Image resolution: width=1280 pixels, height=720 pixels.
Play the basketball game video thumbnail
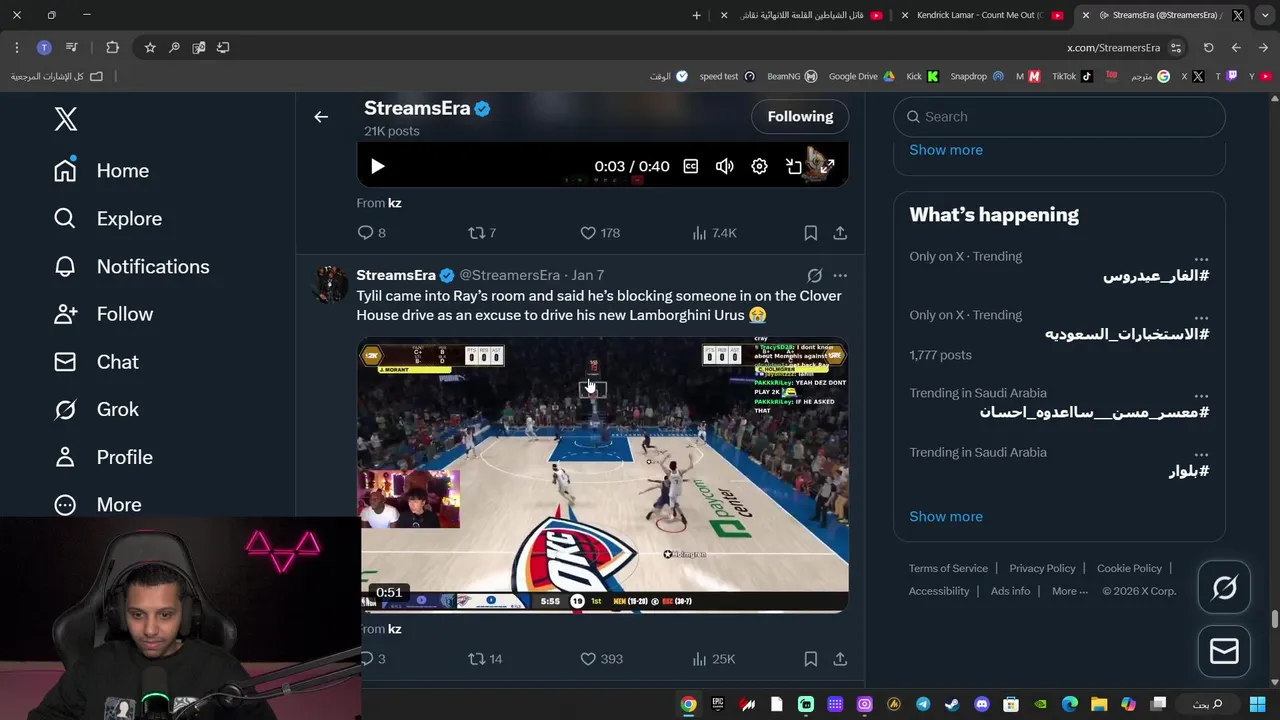603,475
